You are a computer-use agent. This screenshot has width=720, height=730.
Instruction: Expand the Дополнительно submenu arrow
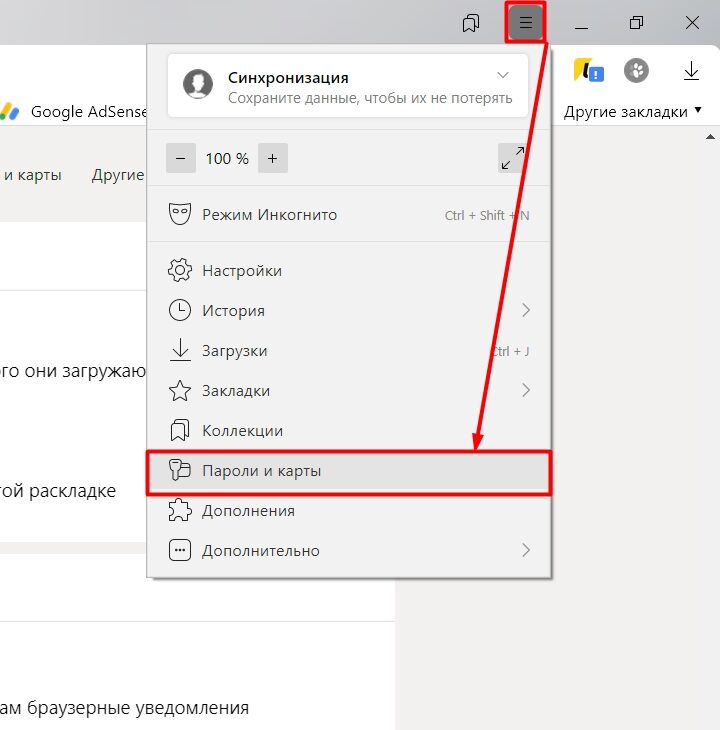(x=526, y=551)
